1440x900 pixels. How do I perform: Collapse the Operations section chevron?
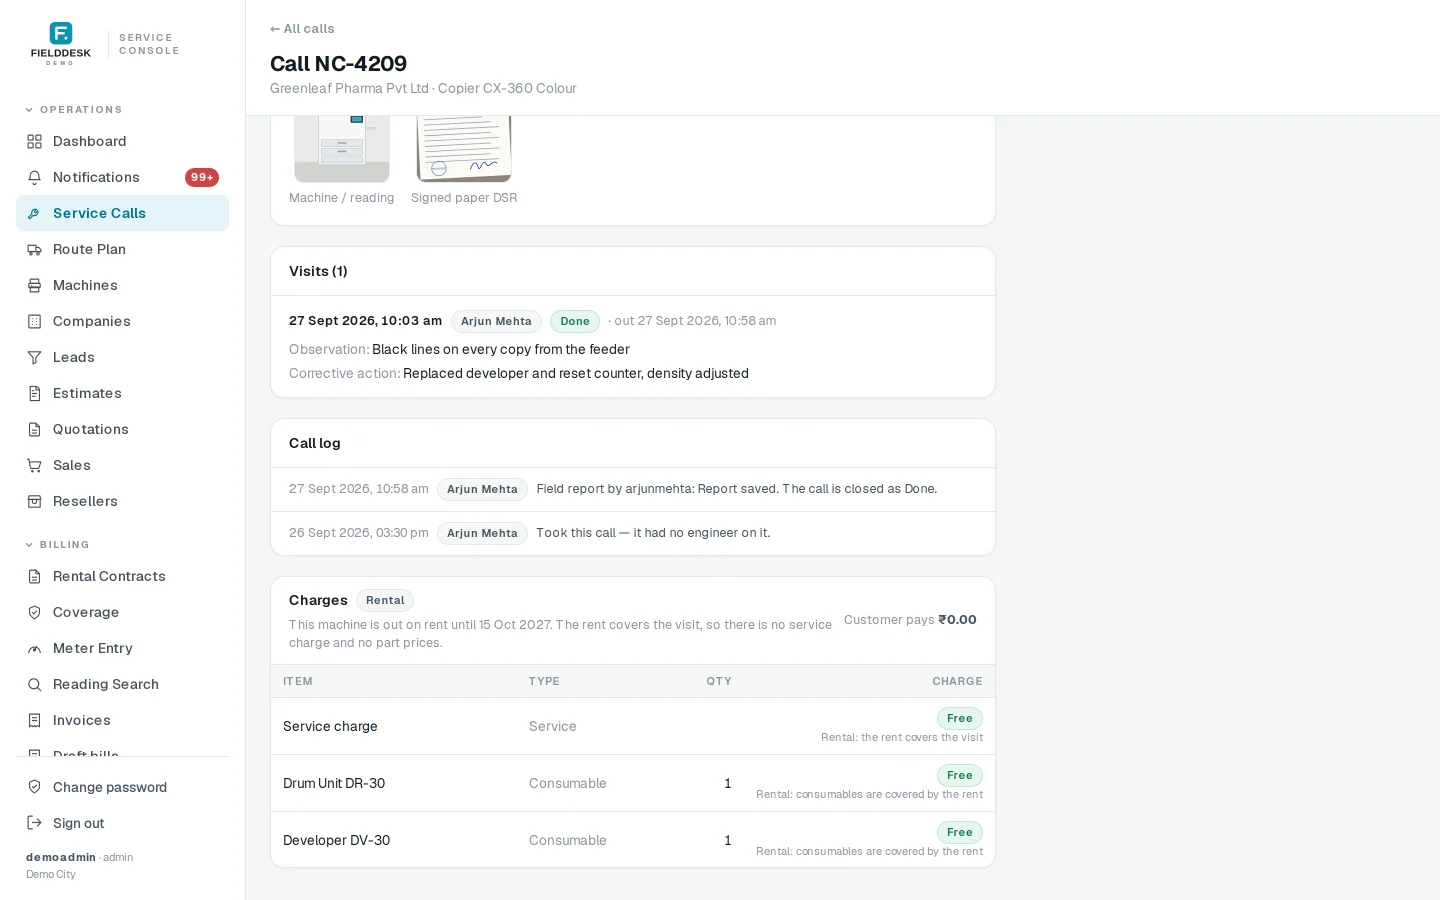[x=29, y=110]
